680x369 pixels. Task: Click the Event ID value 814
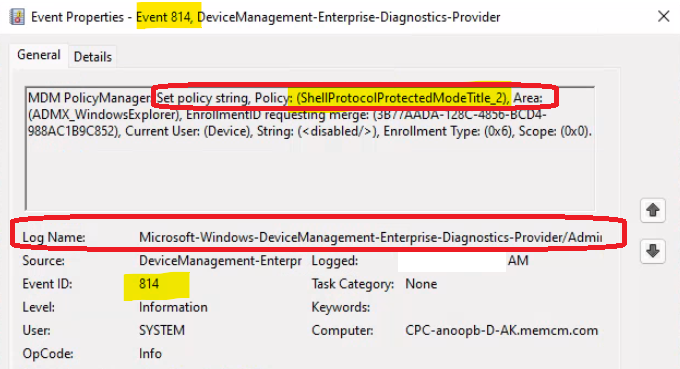149,284
